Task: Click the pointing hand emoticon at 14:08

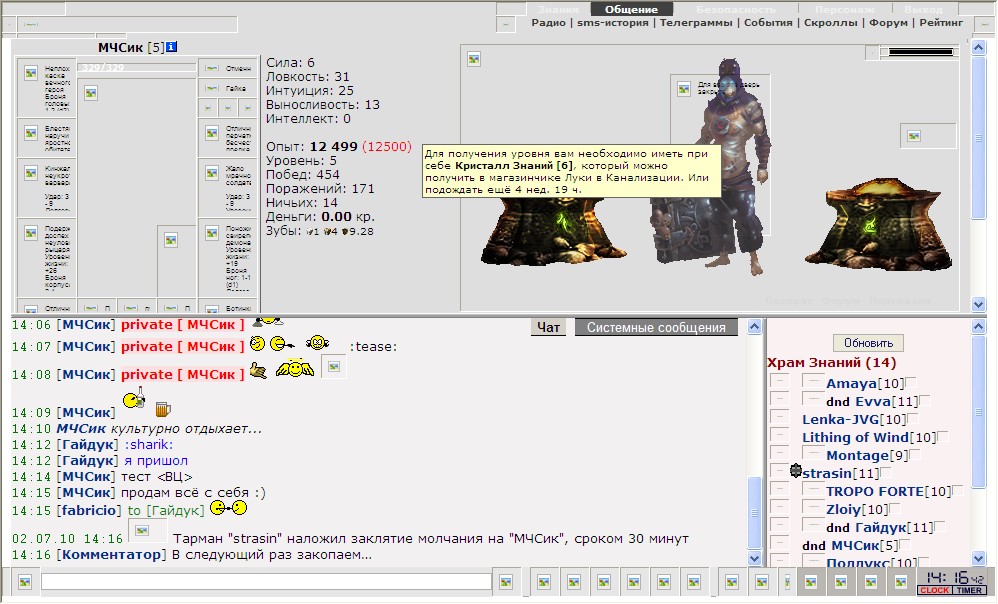Action: click(258, 370)
